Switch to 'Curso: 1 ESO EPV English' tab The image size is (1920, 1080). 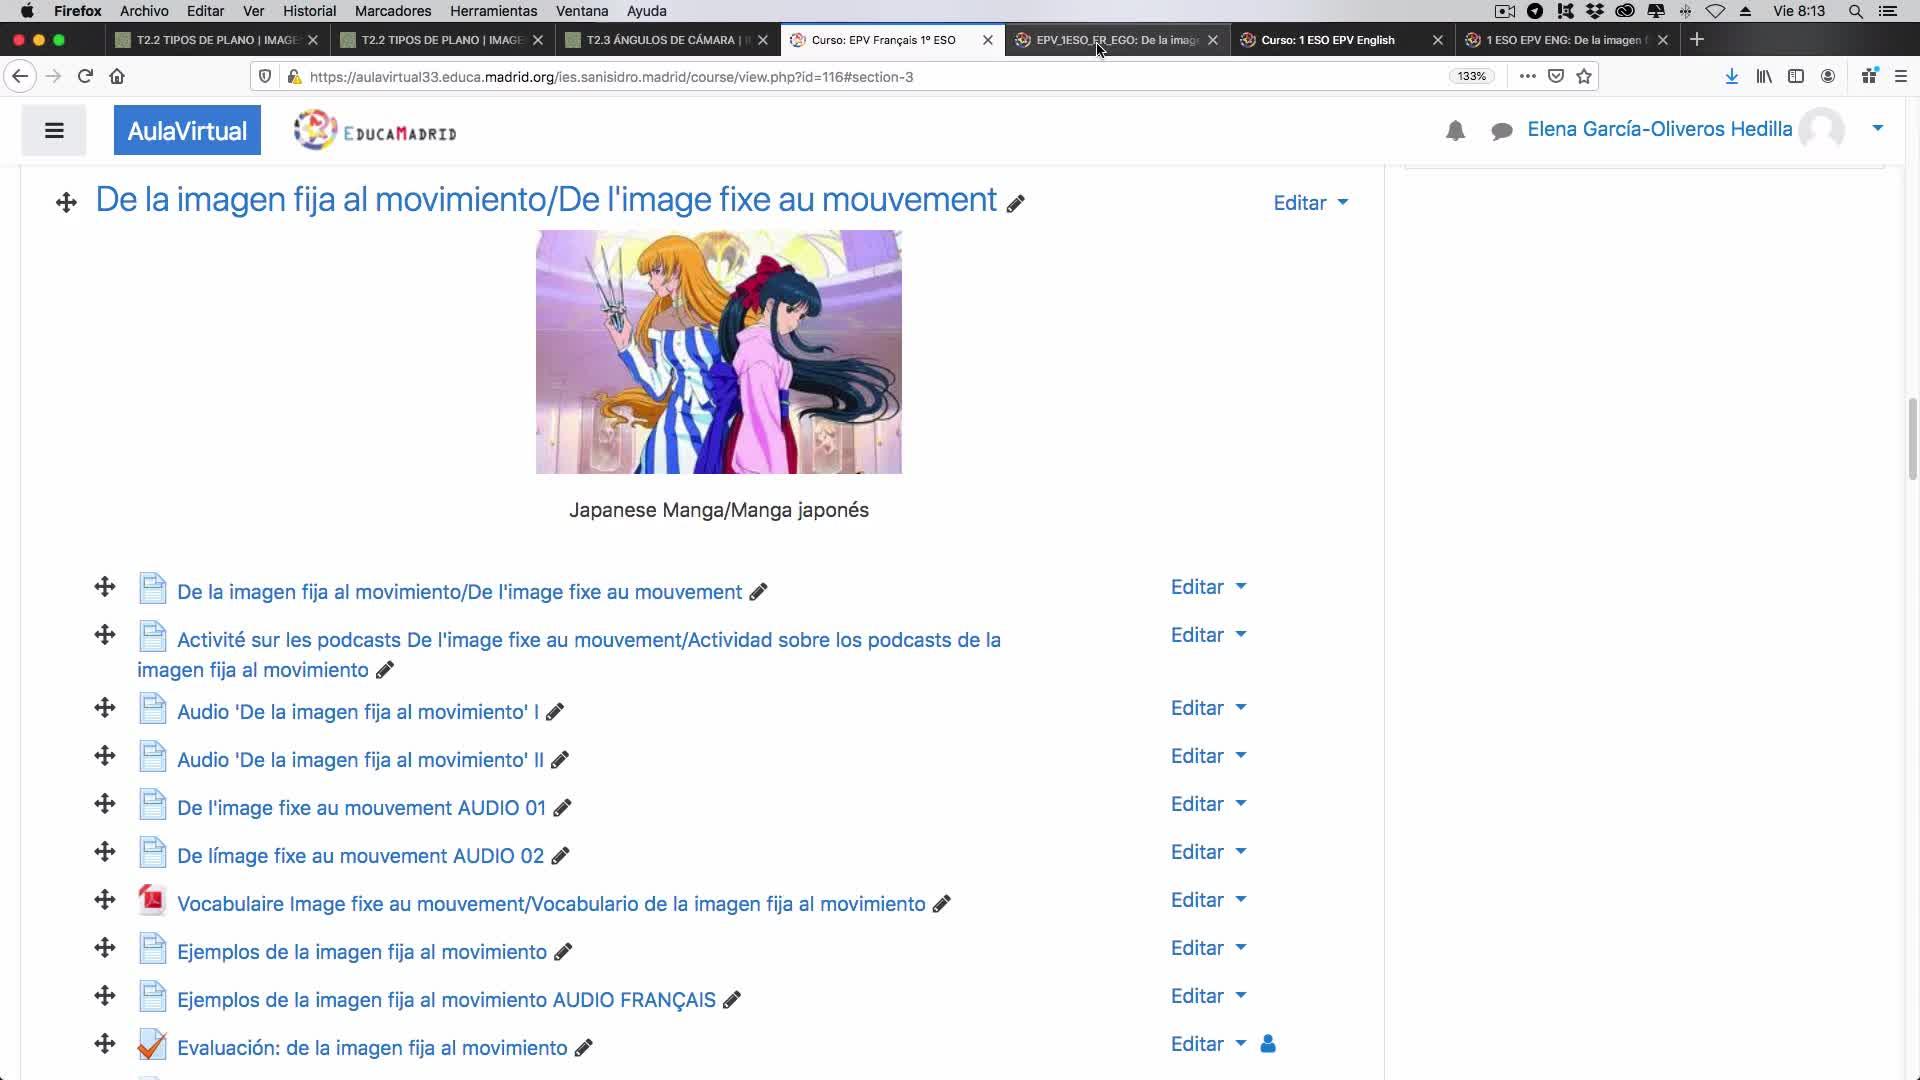point(1327,40)
